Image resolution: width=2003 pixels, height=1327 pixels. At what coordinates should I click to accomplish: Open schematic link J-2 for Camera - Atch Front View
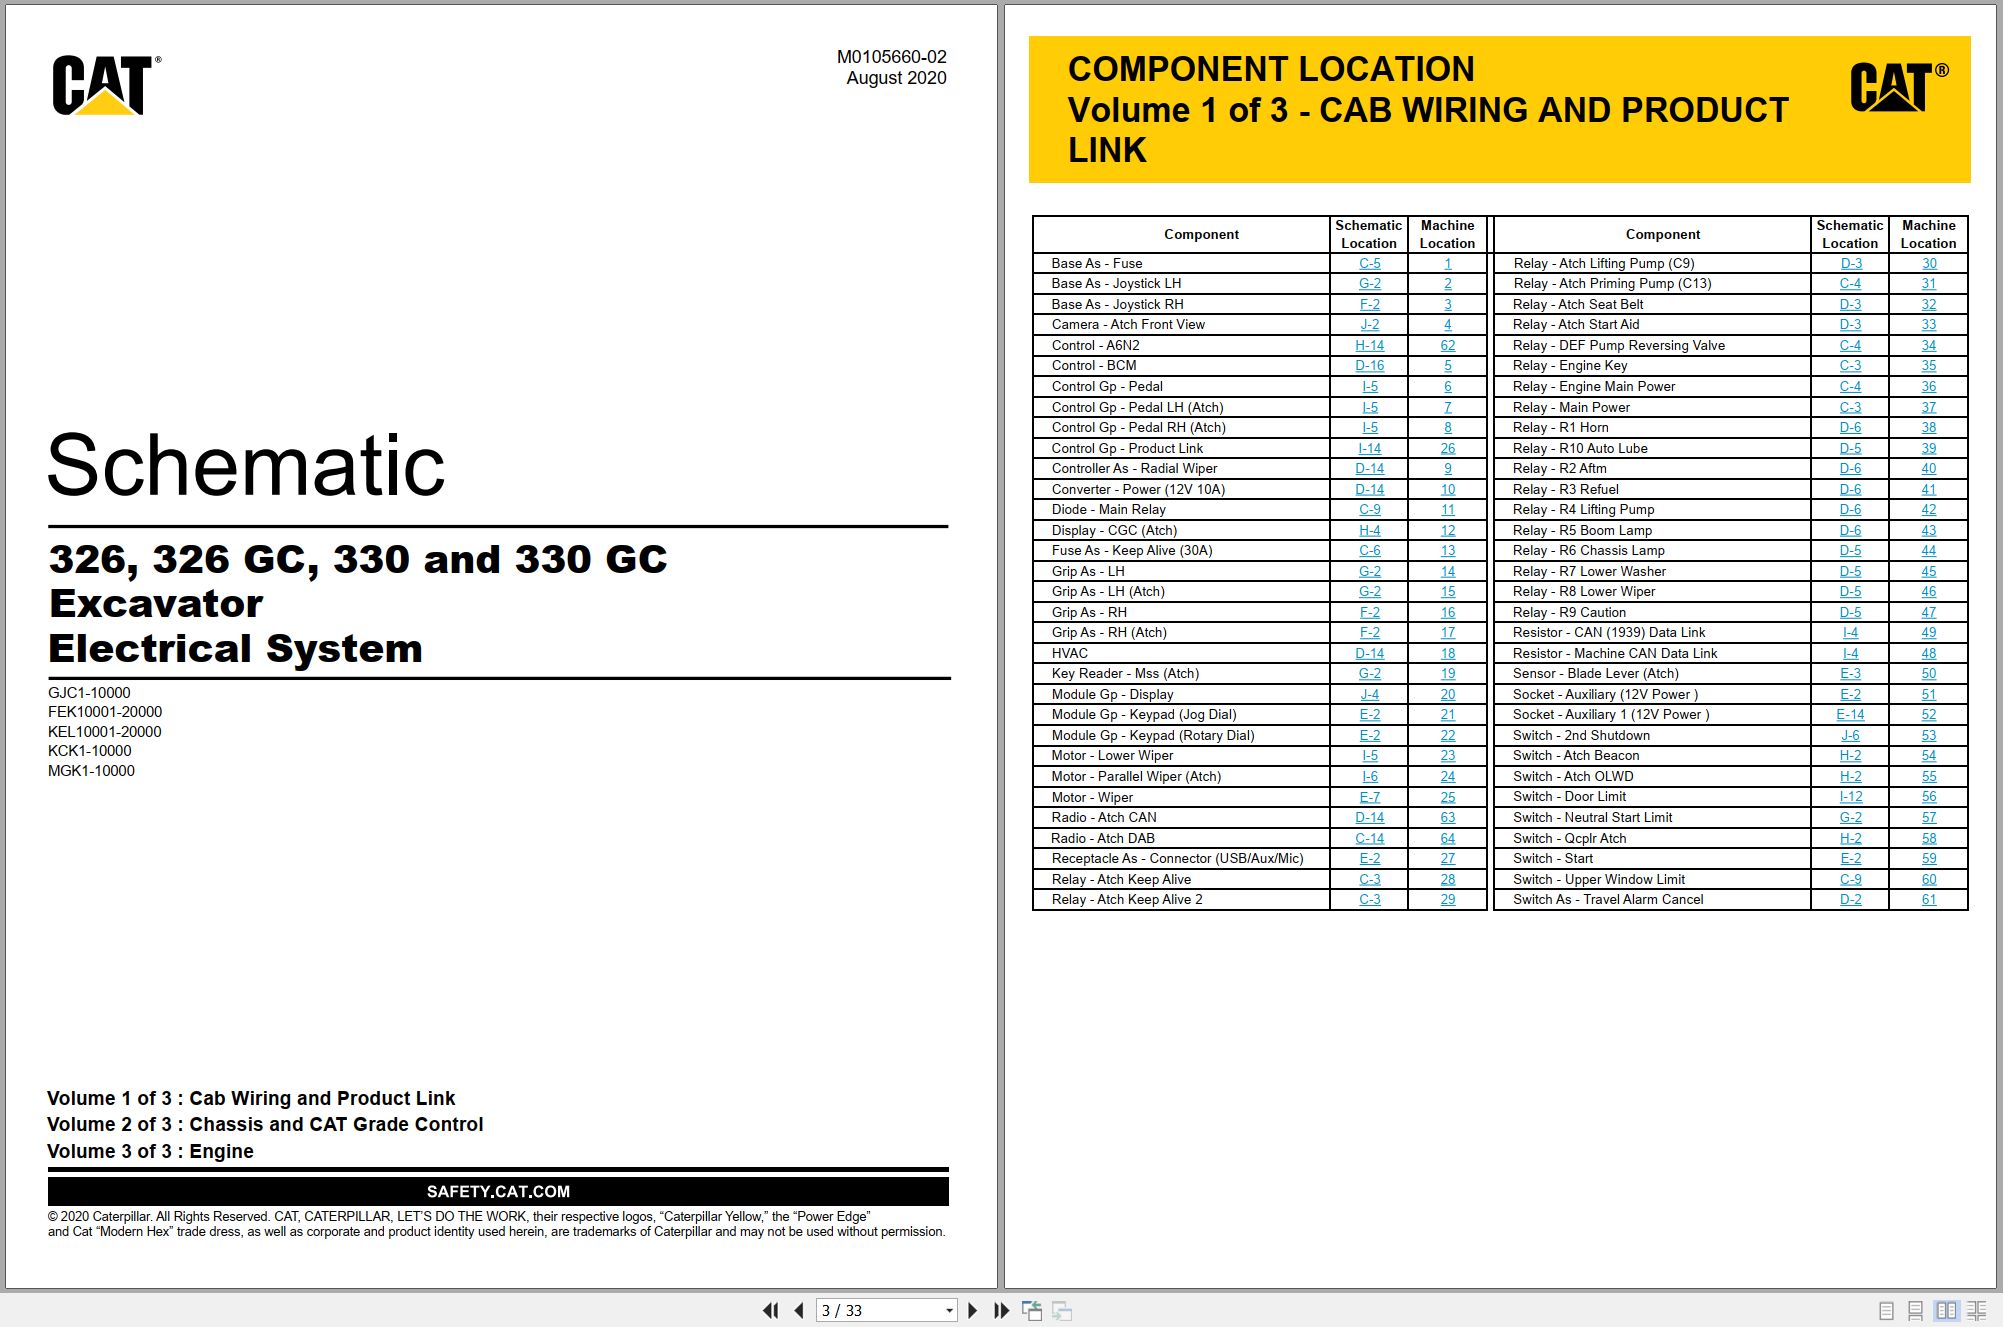(x=1369, y=325)
